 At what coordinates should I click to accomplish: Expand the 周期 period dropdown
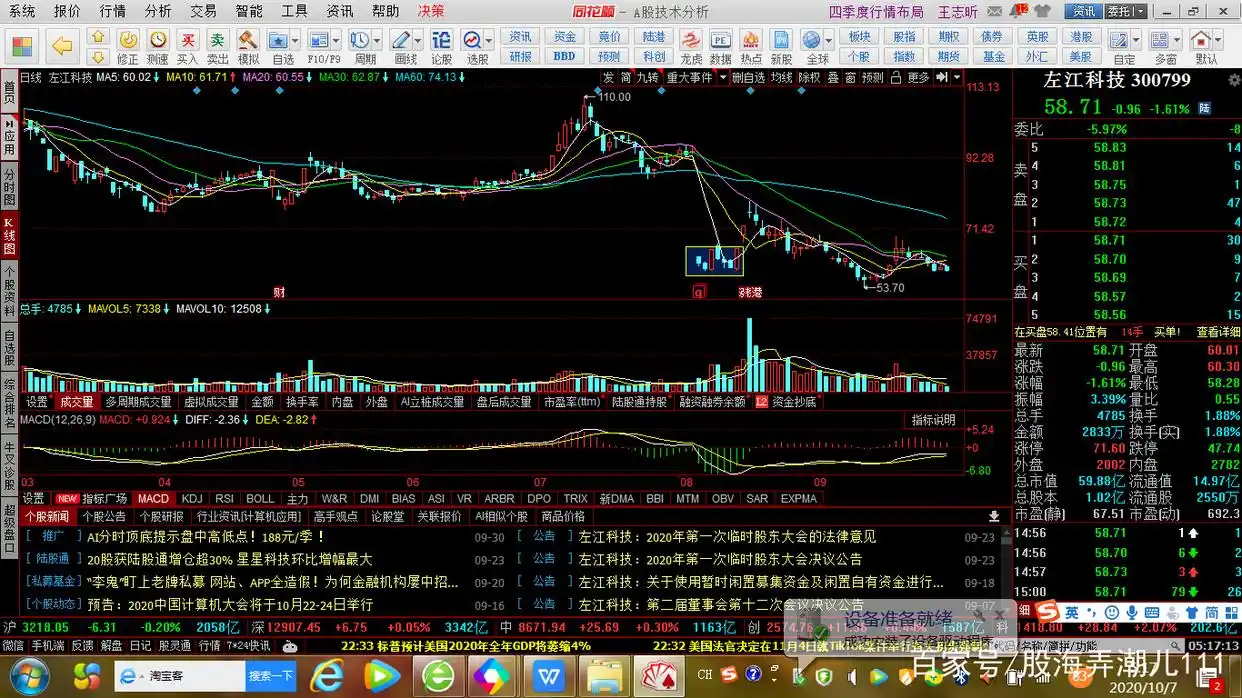pos(376,40)
